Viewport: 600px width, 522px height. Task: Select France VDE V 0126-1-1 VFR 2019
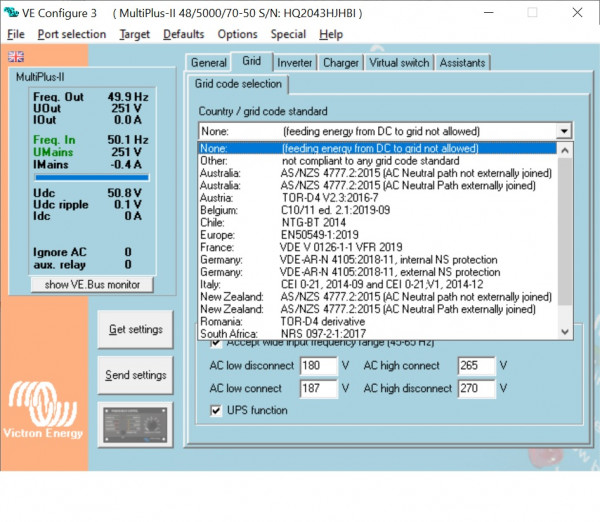click(378, 247)
